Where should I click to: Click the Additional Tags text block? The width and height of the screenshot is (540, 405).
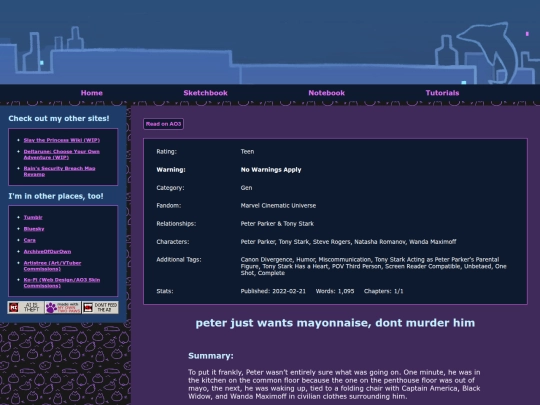pyautogui.click(x=373, y=266)
